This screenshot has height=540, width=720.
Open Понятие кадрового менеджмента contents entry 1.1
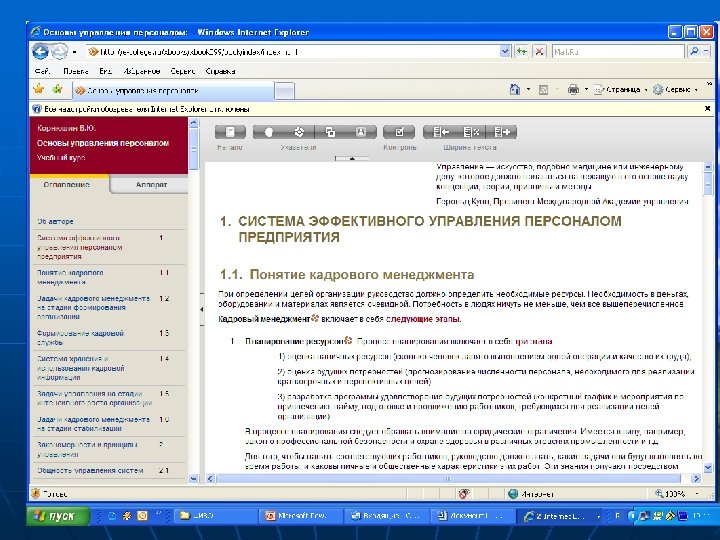[x=70, y=277]
